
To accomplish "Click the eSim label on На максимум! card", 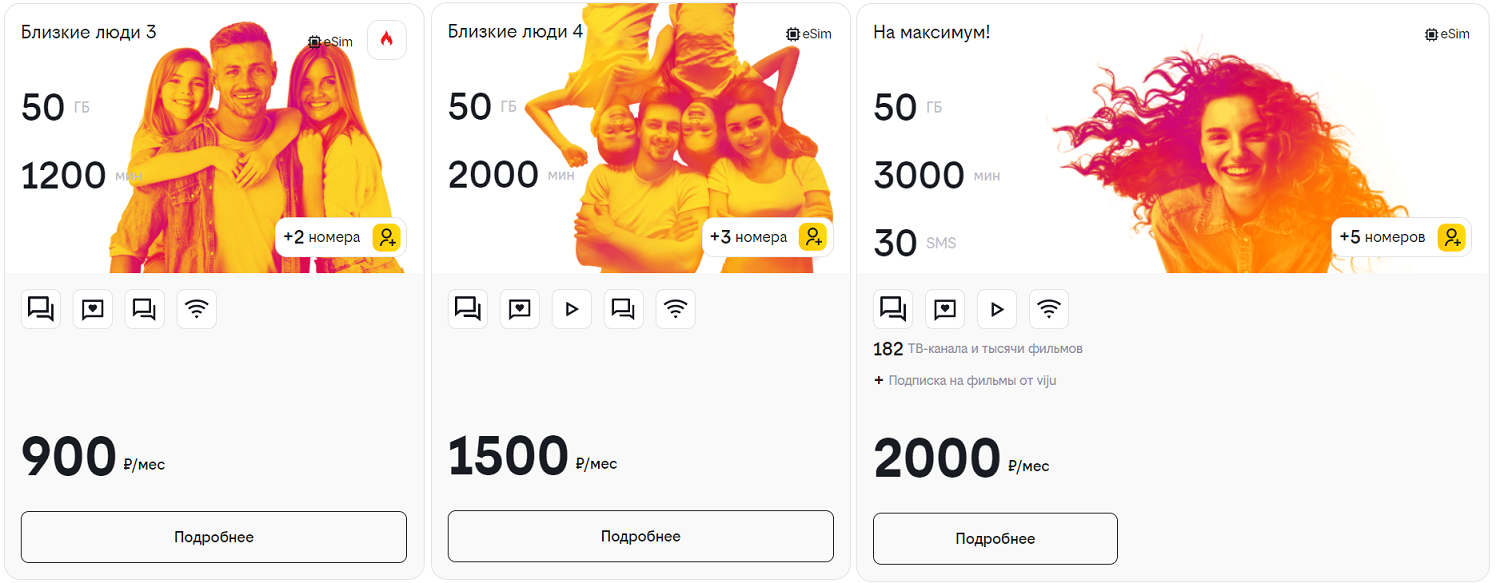I will point(1447,34).
